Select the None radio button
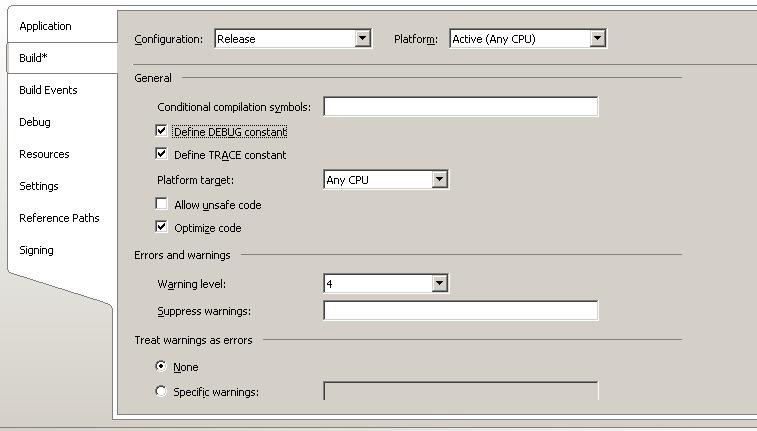The width and height of the screenshot is (757, 431). [161, 366]
